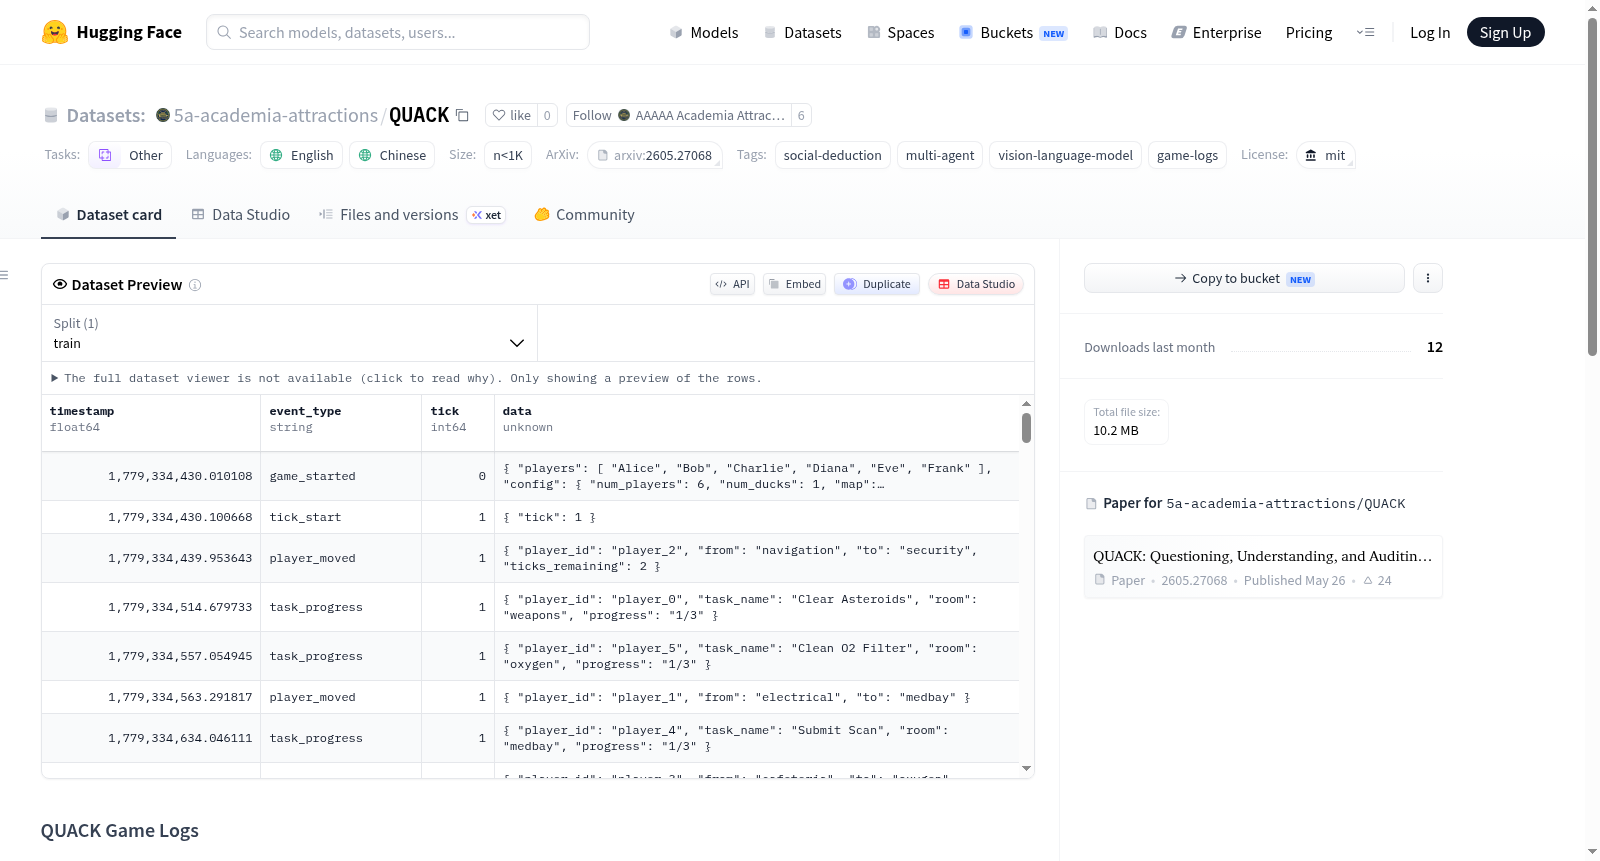
Task: Open the Files and versions tab
Action: pyautogui.click(x=412, y=215)
